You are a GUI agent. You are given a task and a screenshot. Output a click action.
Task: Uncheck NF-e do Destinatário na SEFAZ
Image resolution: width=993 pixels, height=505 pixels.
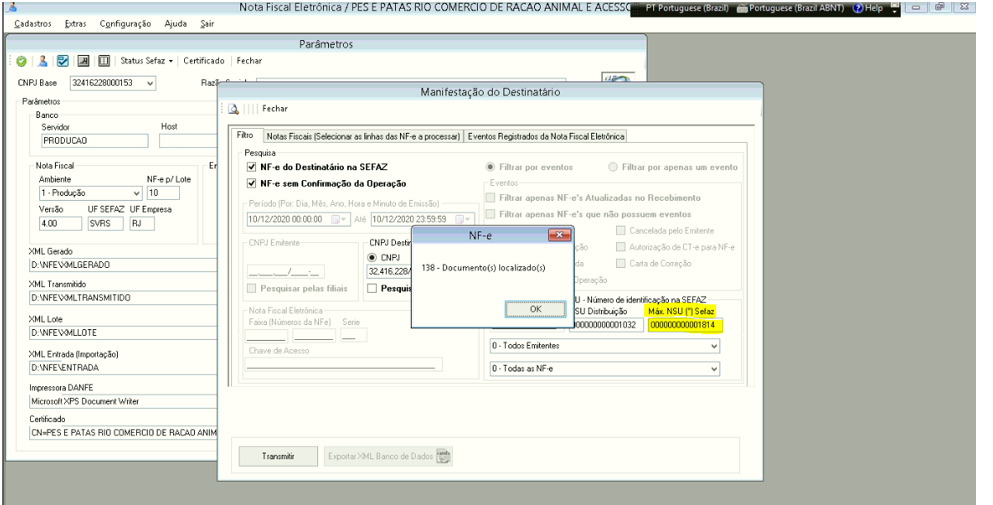pos(252,167)
